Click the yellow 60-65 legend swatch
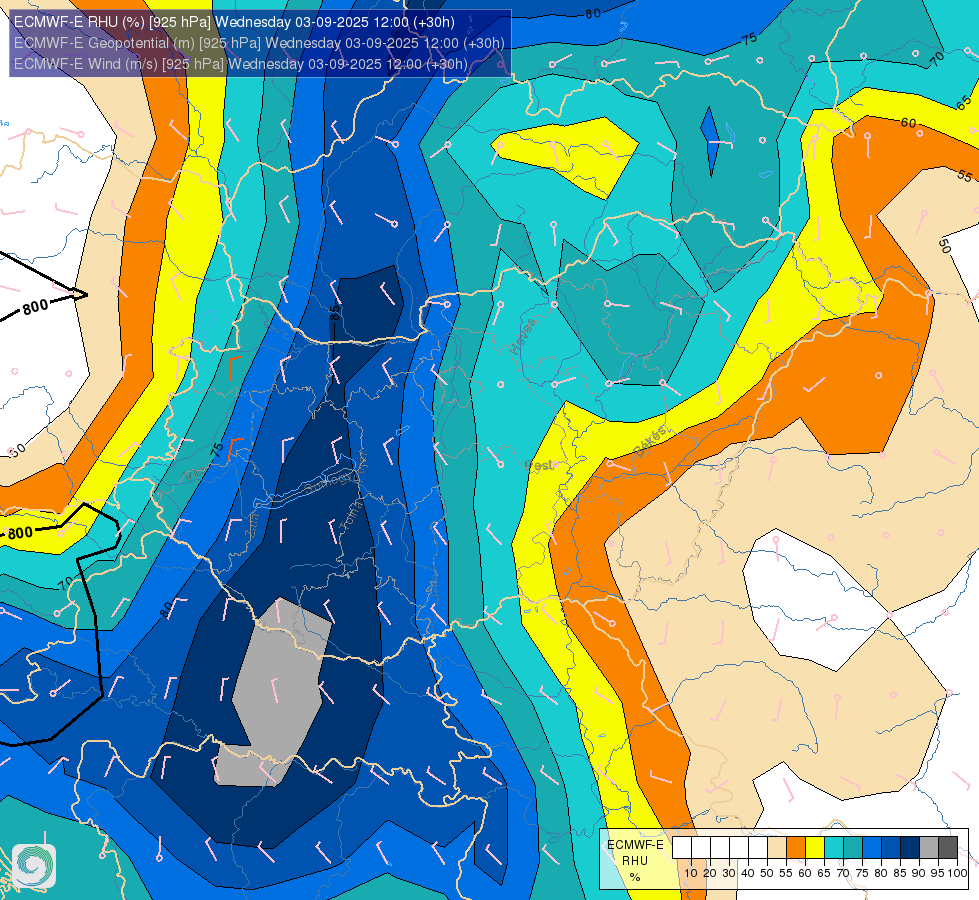This screenshot has width=979, height=900. point(815,848)
